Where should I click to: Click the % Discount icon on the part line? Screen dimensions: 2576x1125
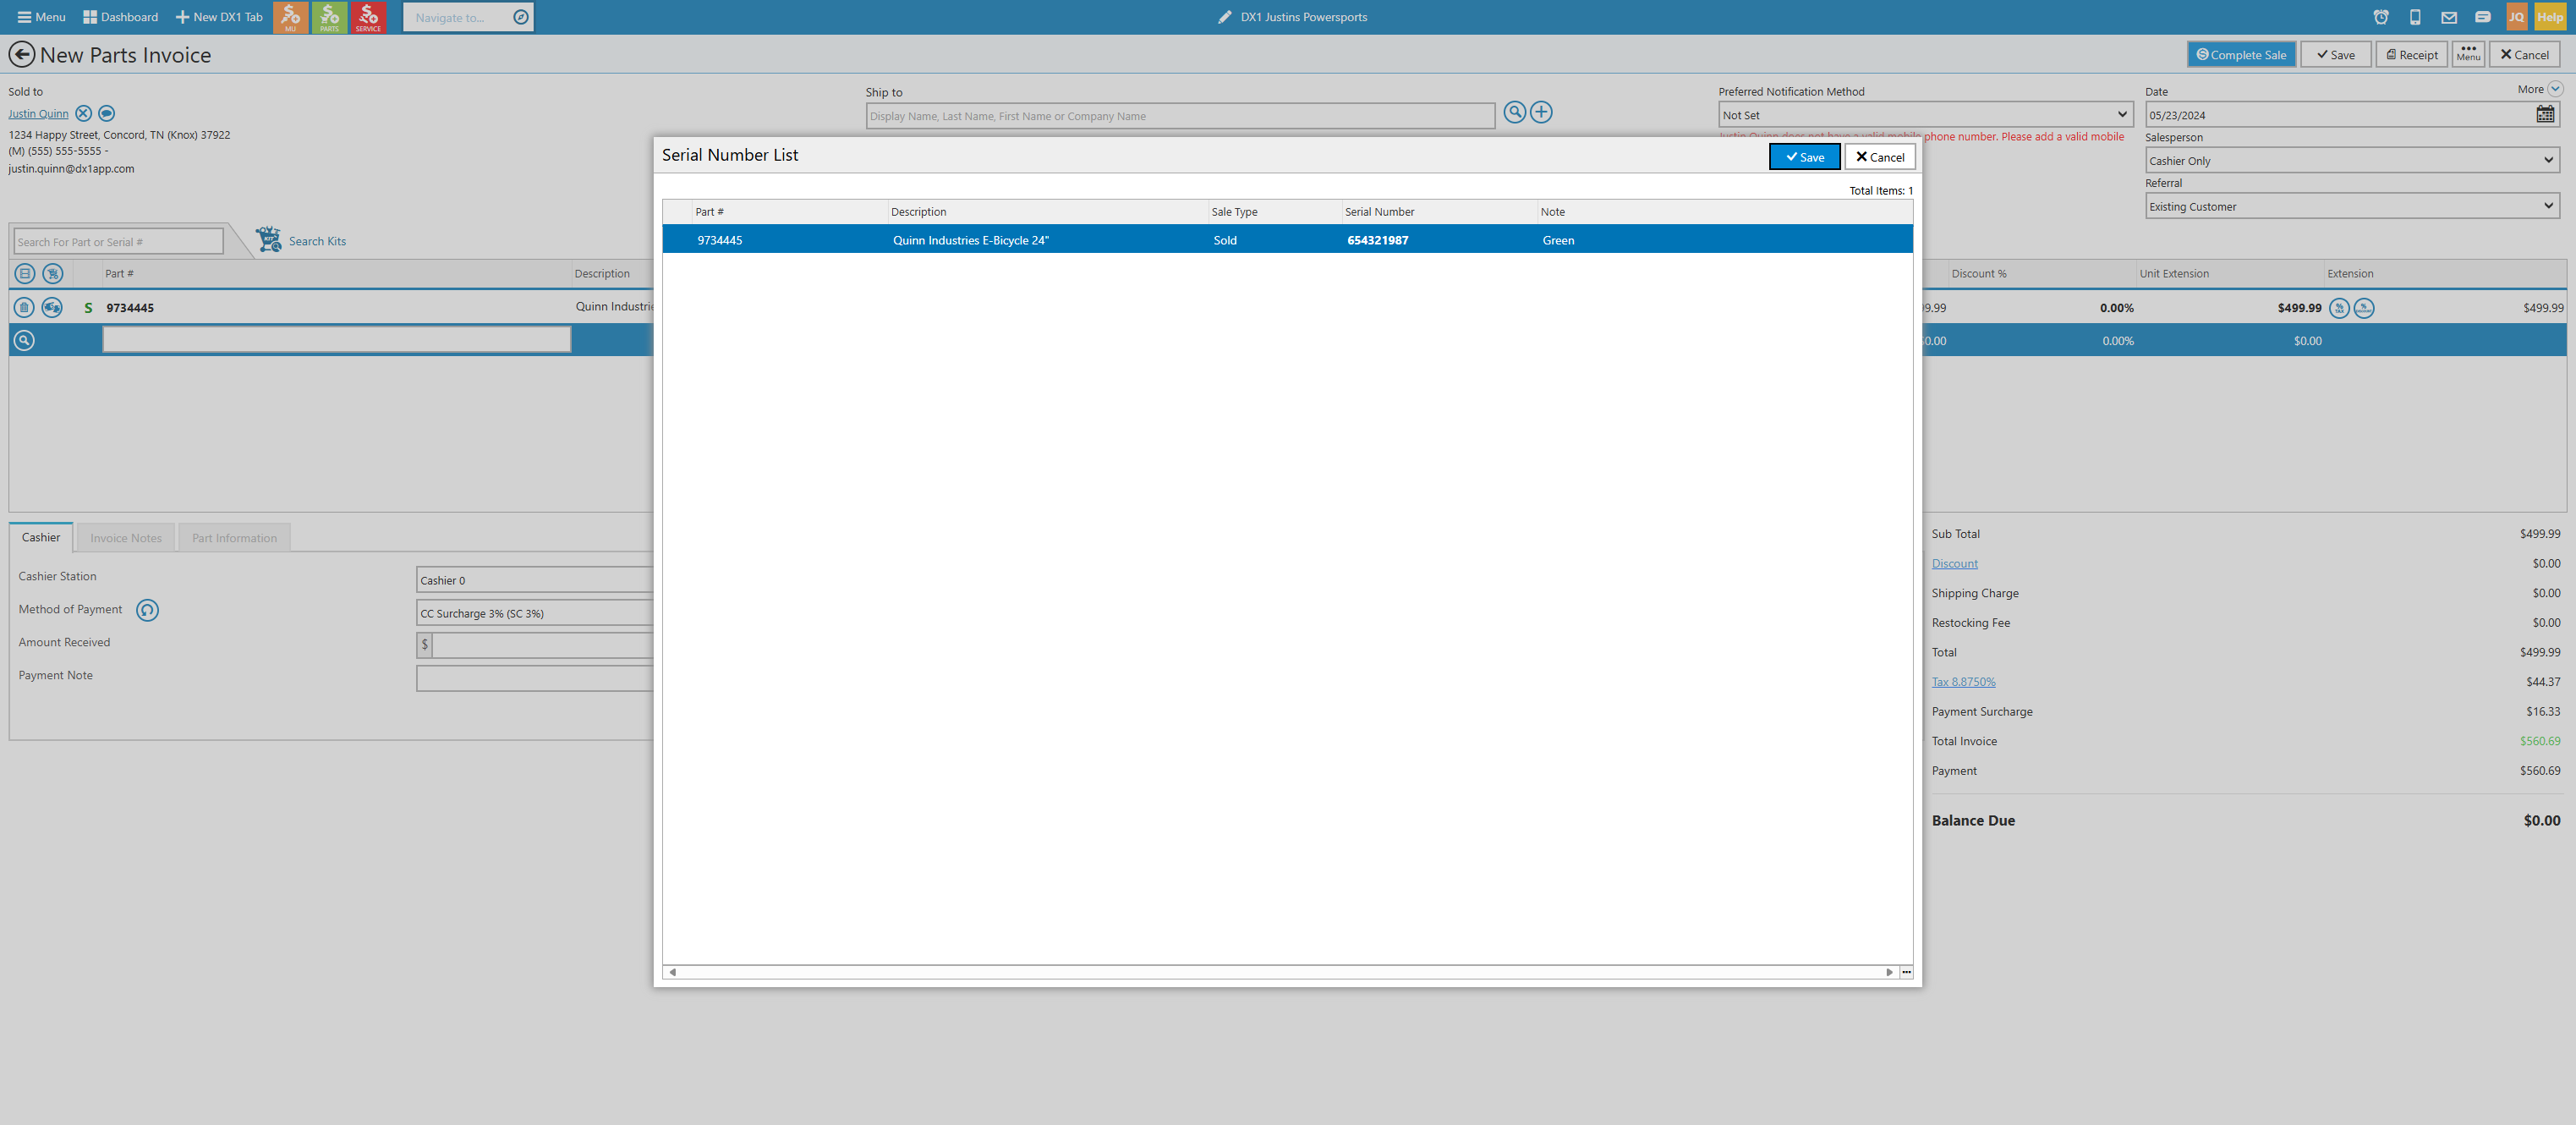pyautogui.click(x=2364, y=308)
